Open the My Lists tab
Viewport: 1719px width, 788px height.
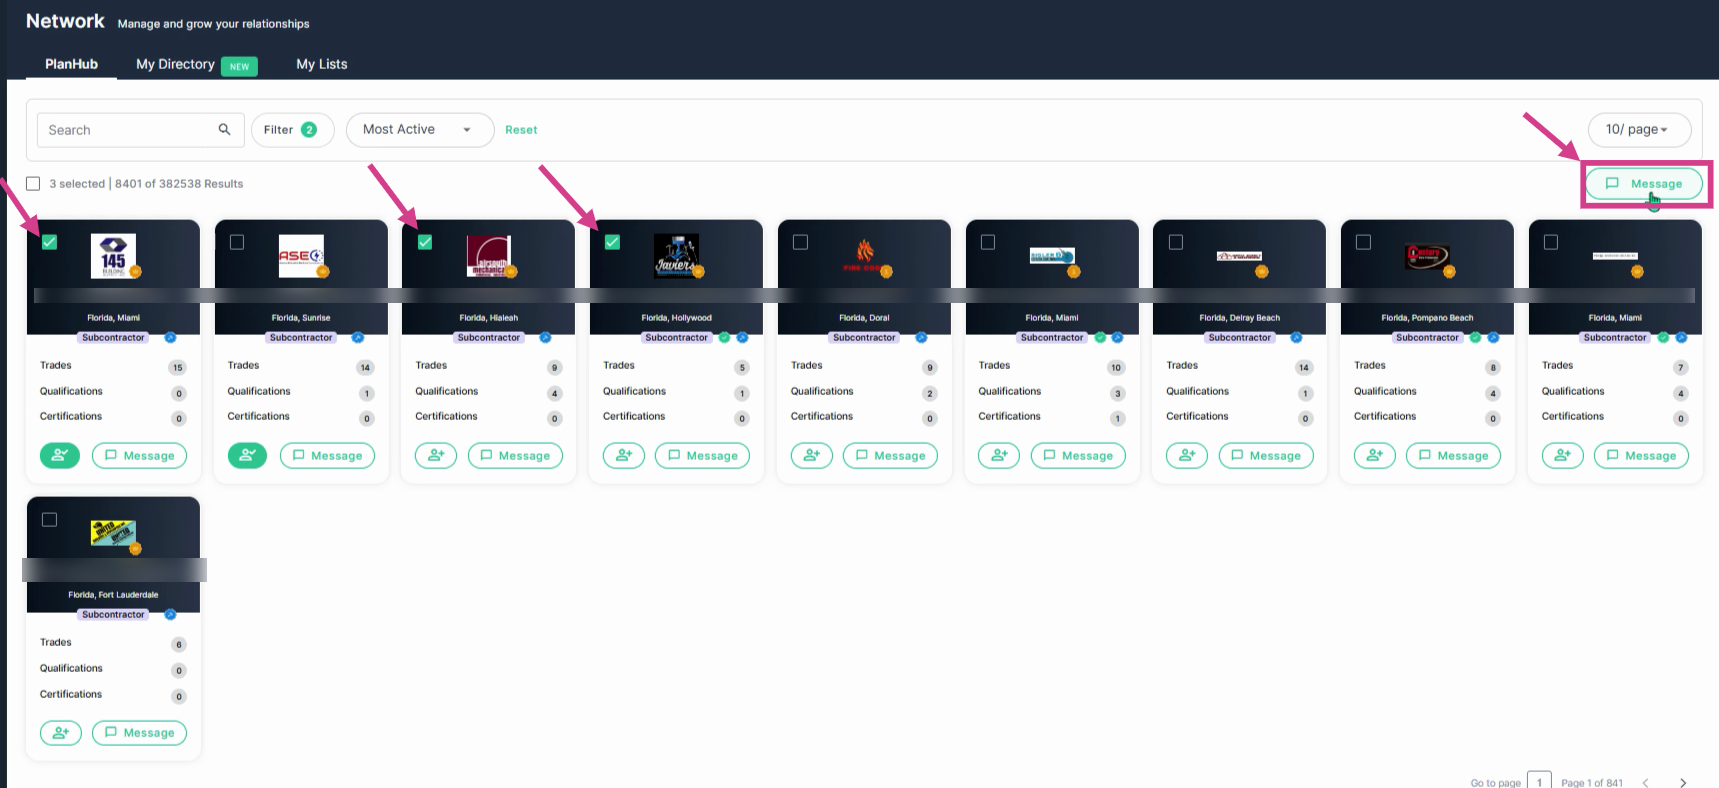[322, 64]
